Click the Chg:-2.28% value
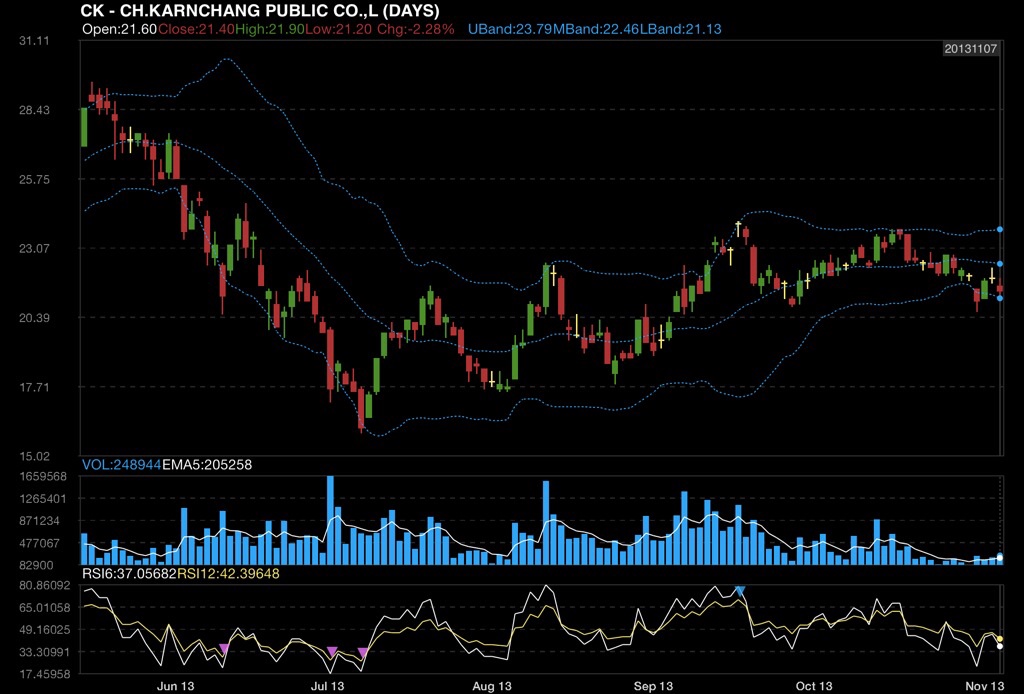The width and height of the screenshot is (1024, 694). pyautogui.click(x=415, y=29)
